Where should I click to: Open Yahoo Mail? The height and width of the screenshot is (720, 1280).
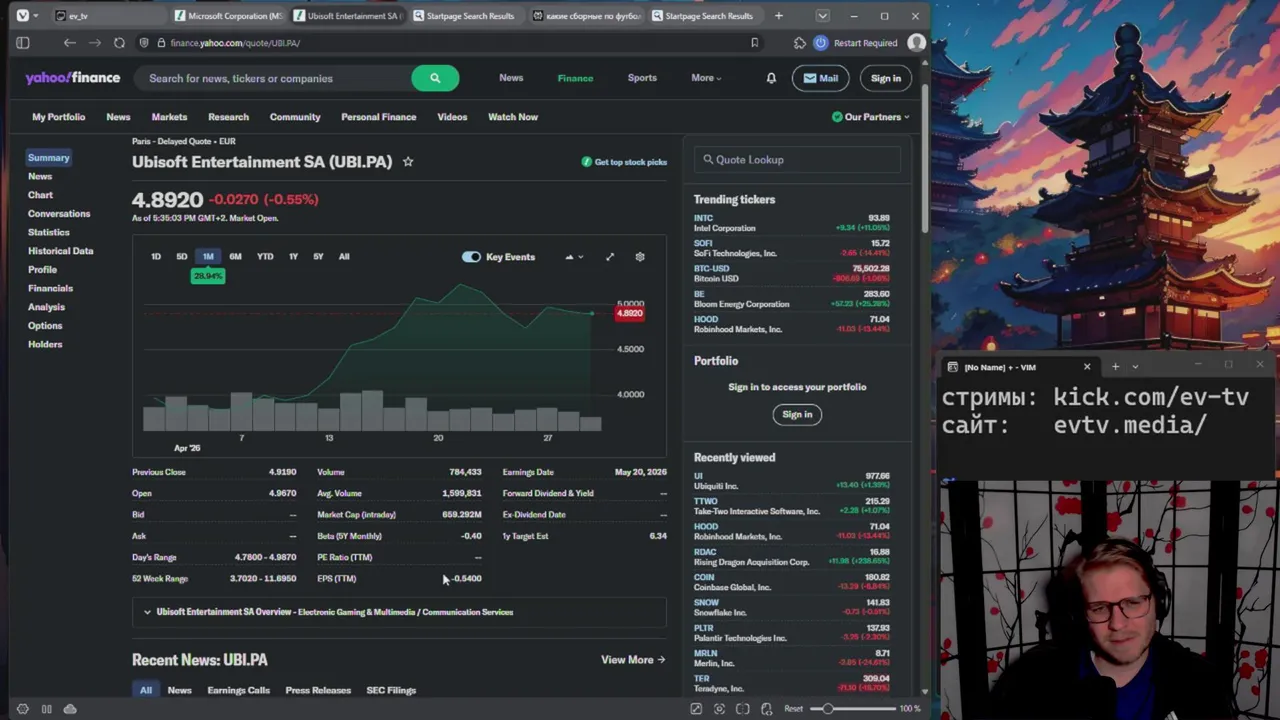(820, 78)
